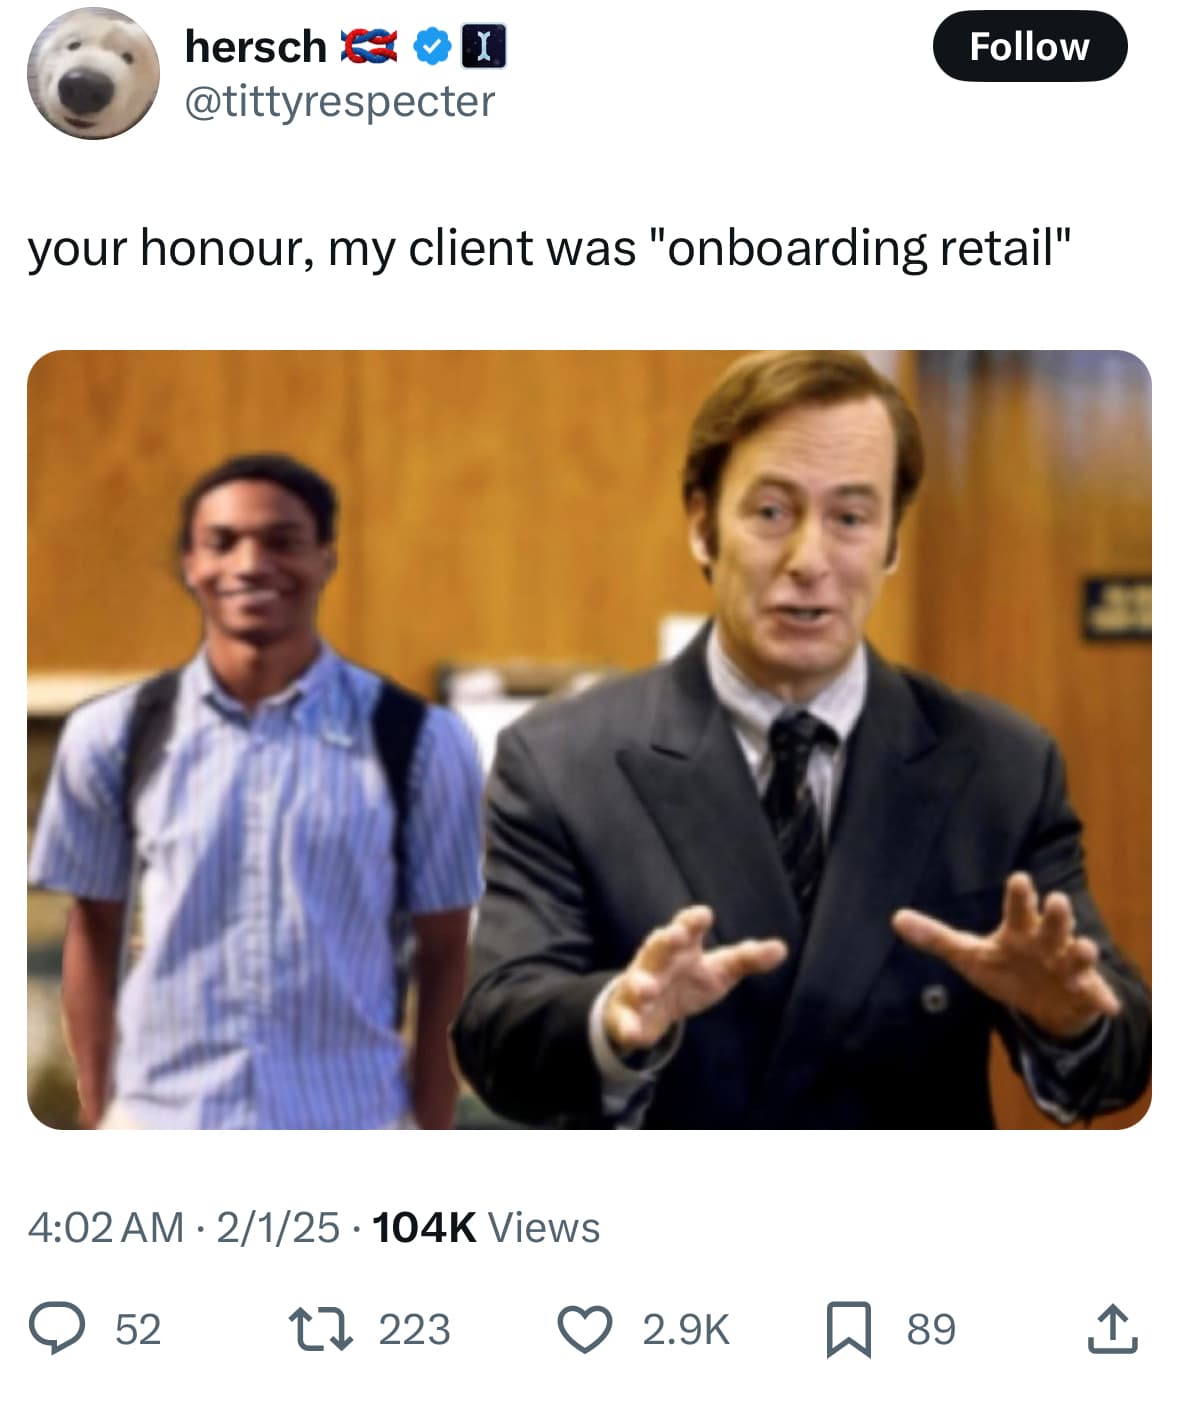The image size is (1179, 1419).
Task: Open the polar bear profile avatar
Action: pos(92,73)
